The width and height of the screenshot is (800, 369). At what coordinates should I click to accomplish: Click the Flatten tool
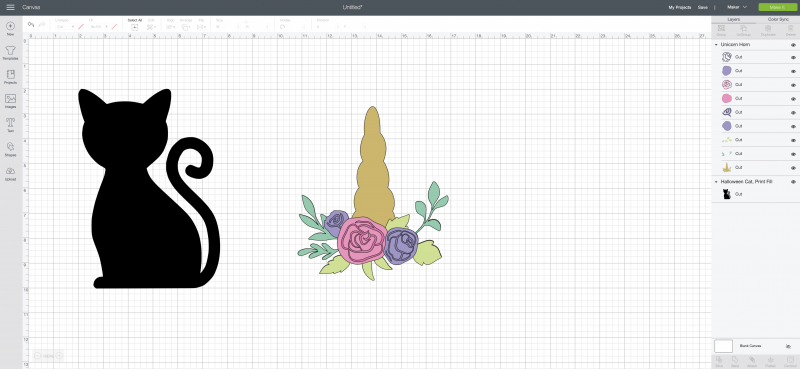(x=771, y=362)
